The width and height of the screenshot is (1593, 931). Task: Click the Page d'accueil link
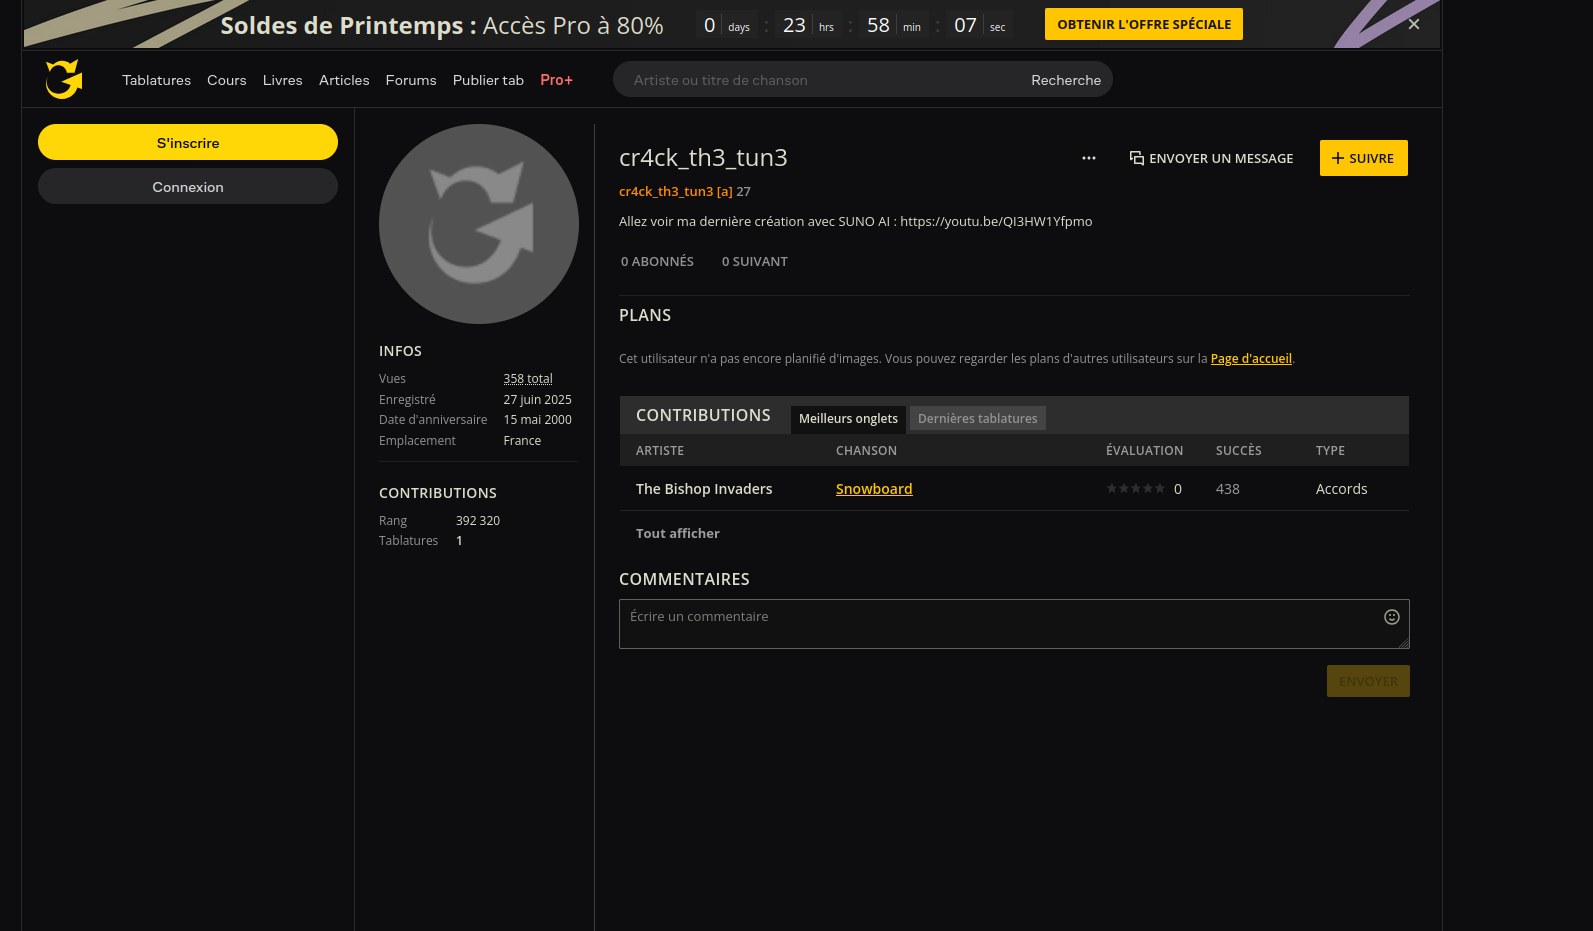pos(1250,359)
